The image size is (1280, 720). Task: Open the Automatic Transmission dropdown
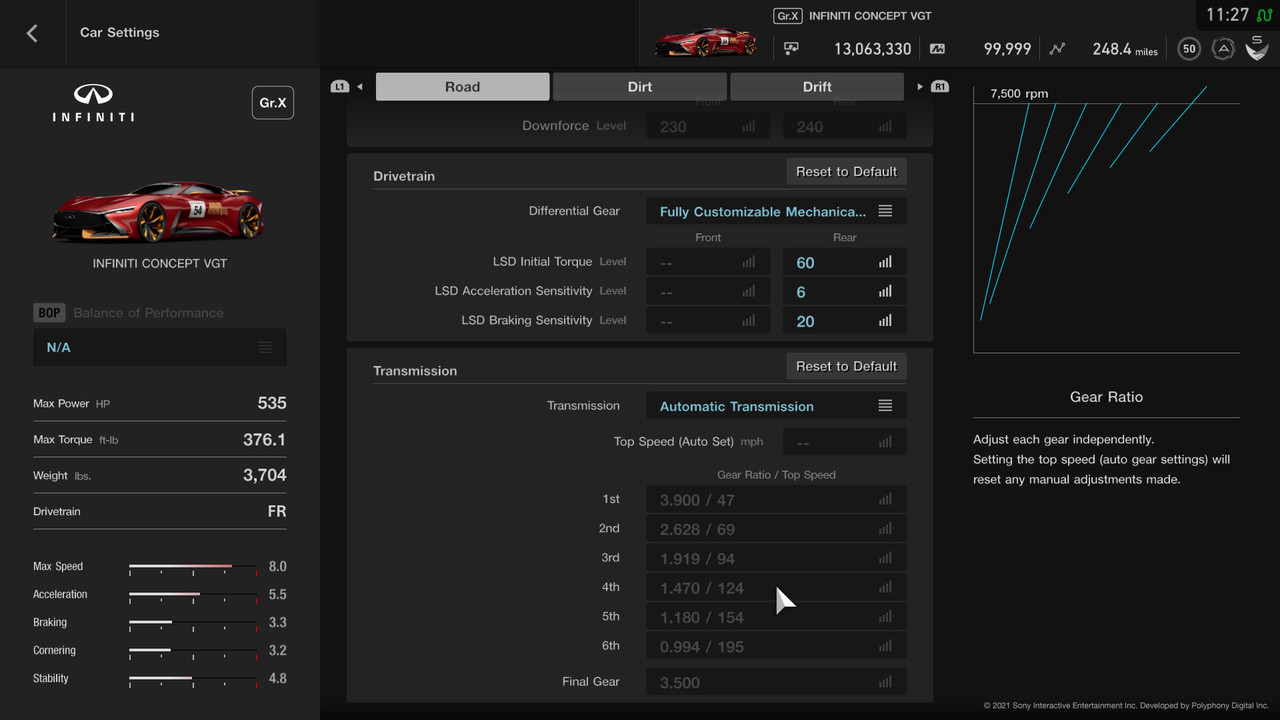tap(776, 406)
